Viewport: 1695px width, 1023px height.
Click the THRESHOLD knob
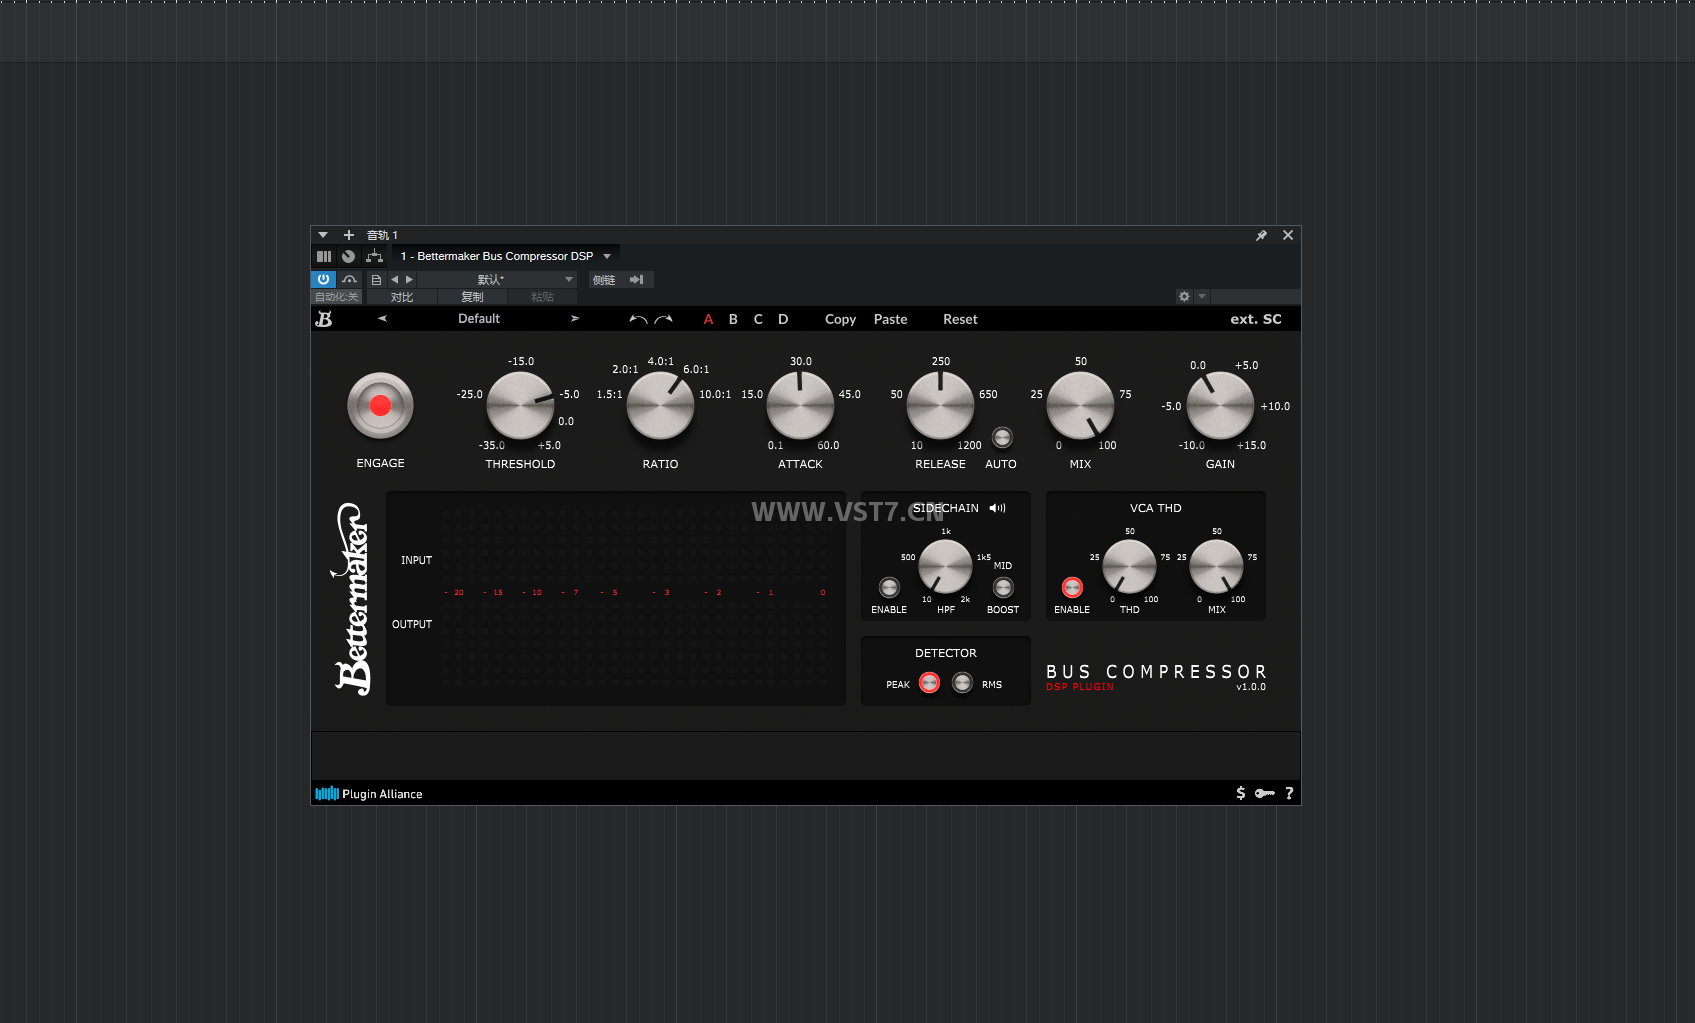[x=520, y=406]
